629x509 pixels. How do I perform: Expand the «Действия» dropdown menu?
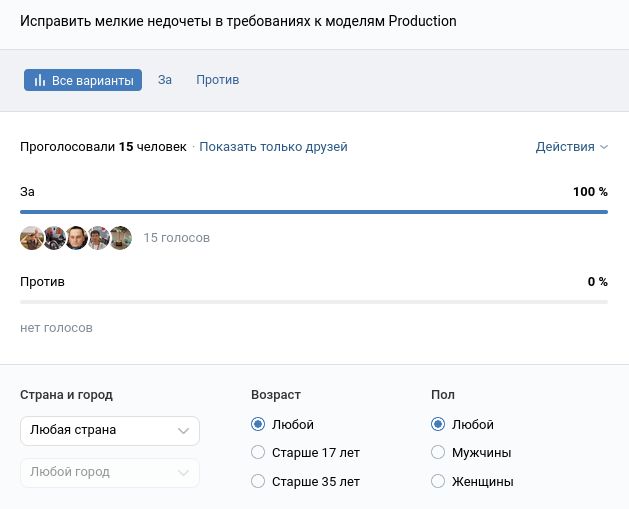click(x=571, y=147)
